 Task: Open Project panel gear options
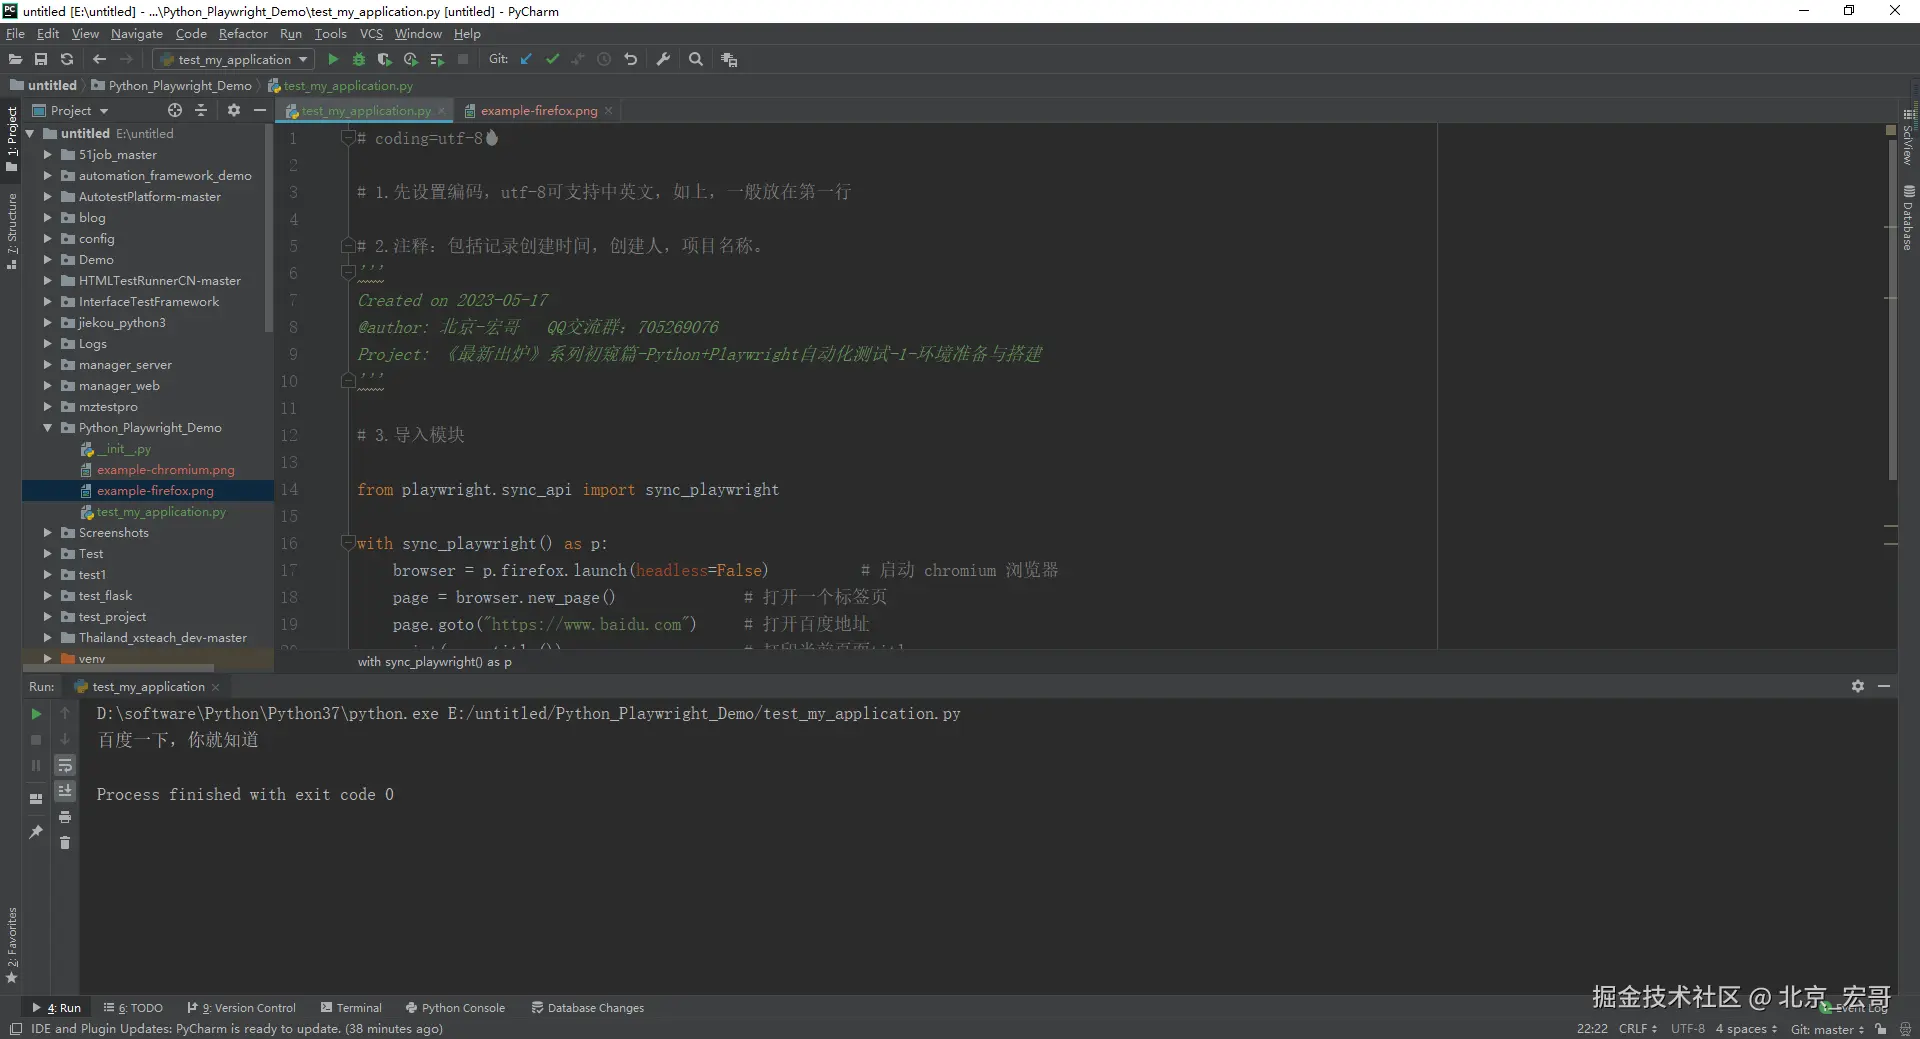pyautogui.click(x=234, y=110)
